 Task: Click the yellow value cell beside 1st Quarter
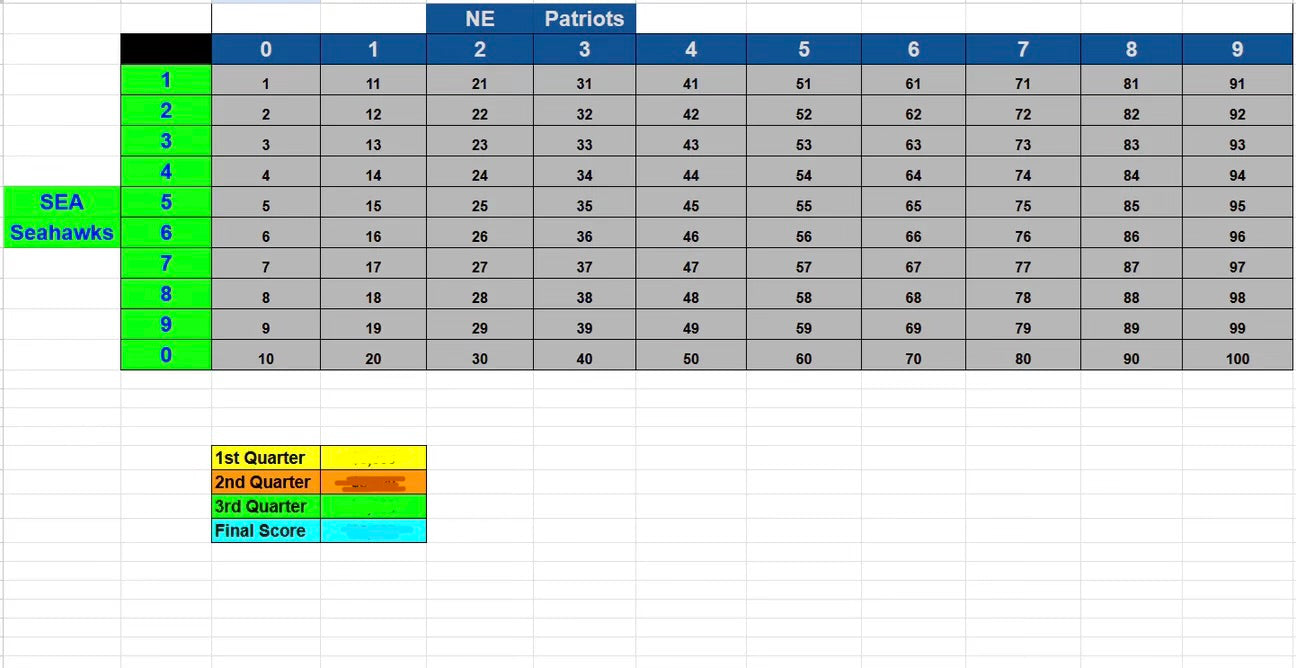[373, 458]
